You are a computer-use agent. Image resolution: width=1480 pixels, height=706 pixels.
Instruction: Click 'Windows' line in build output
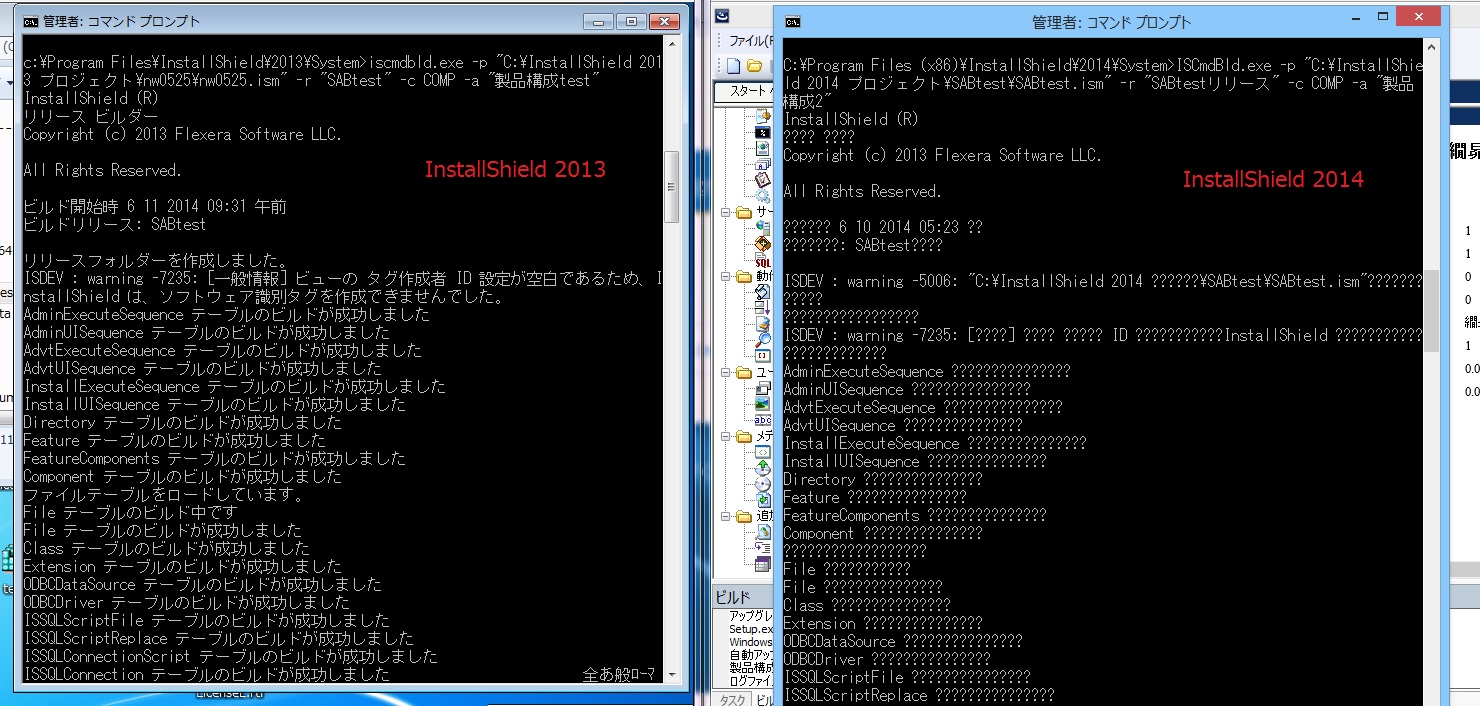pyautogui.click(x=750, y=642)
